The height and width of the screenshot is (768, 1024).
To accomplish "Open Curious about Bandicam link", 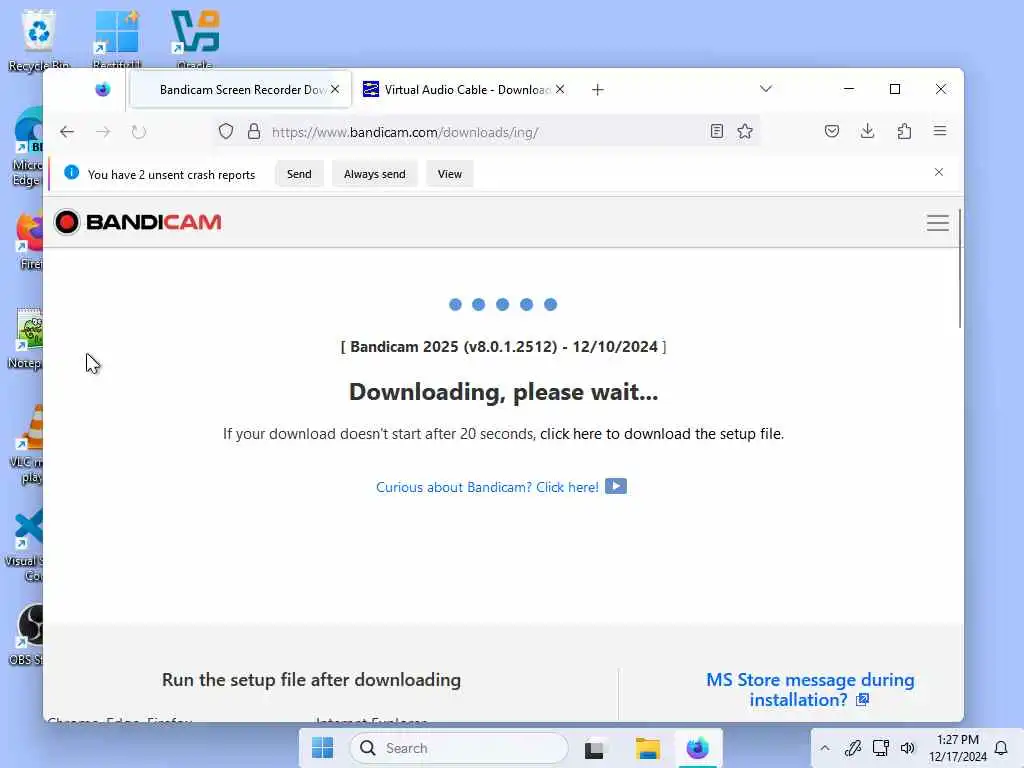I will (x=487, y=487).
